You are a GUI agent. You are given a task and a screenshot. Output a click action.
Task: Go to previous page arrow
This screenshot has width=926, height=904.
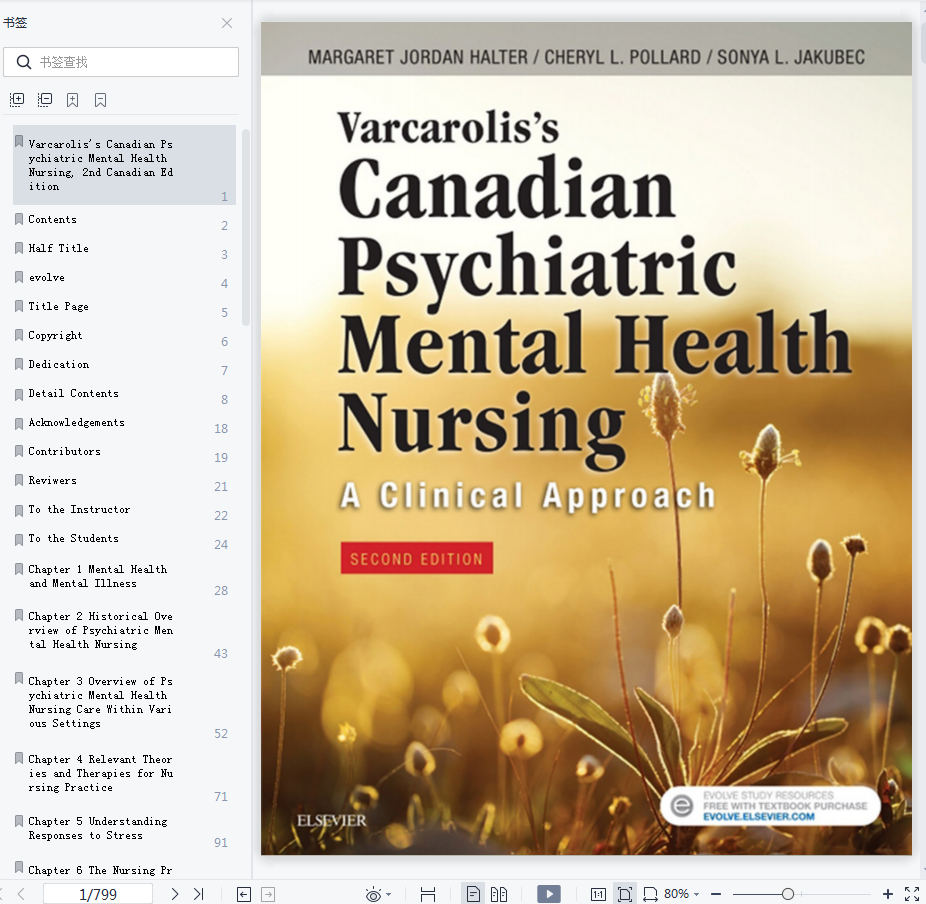pyautogui.click(x=21, y=894)
